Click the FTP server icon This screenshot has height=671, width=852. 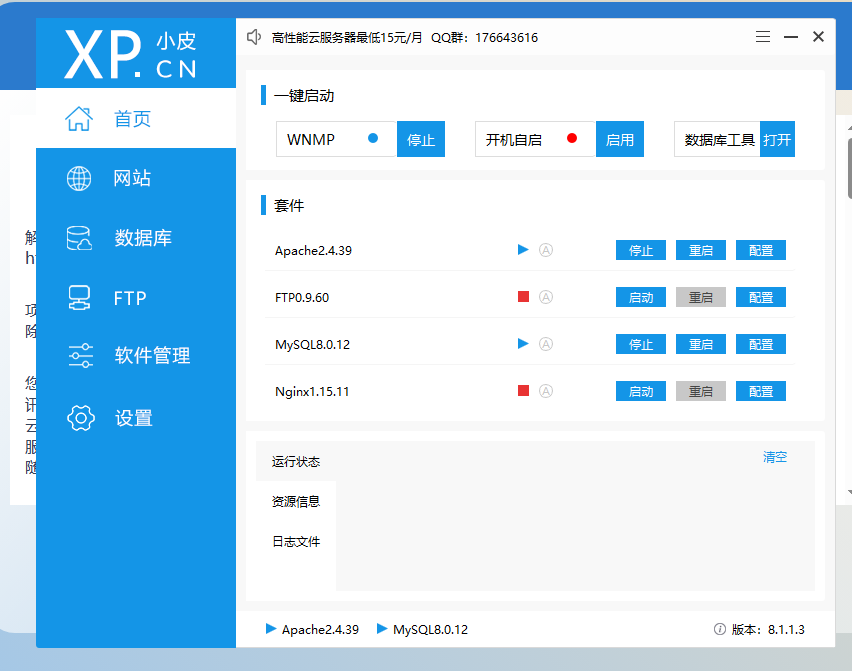point(79,297)
